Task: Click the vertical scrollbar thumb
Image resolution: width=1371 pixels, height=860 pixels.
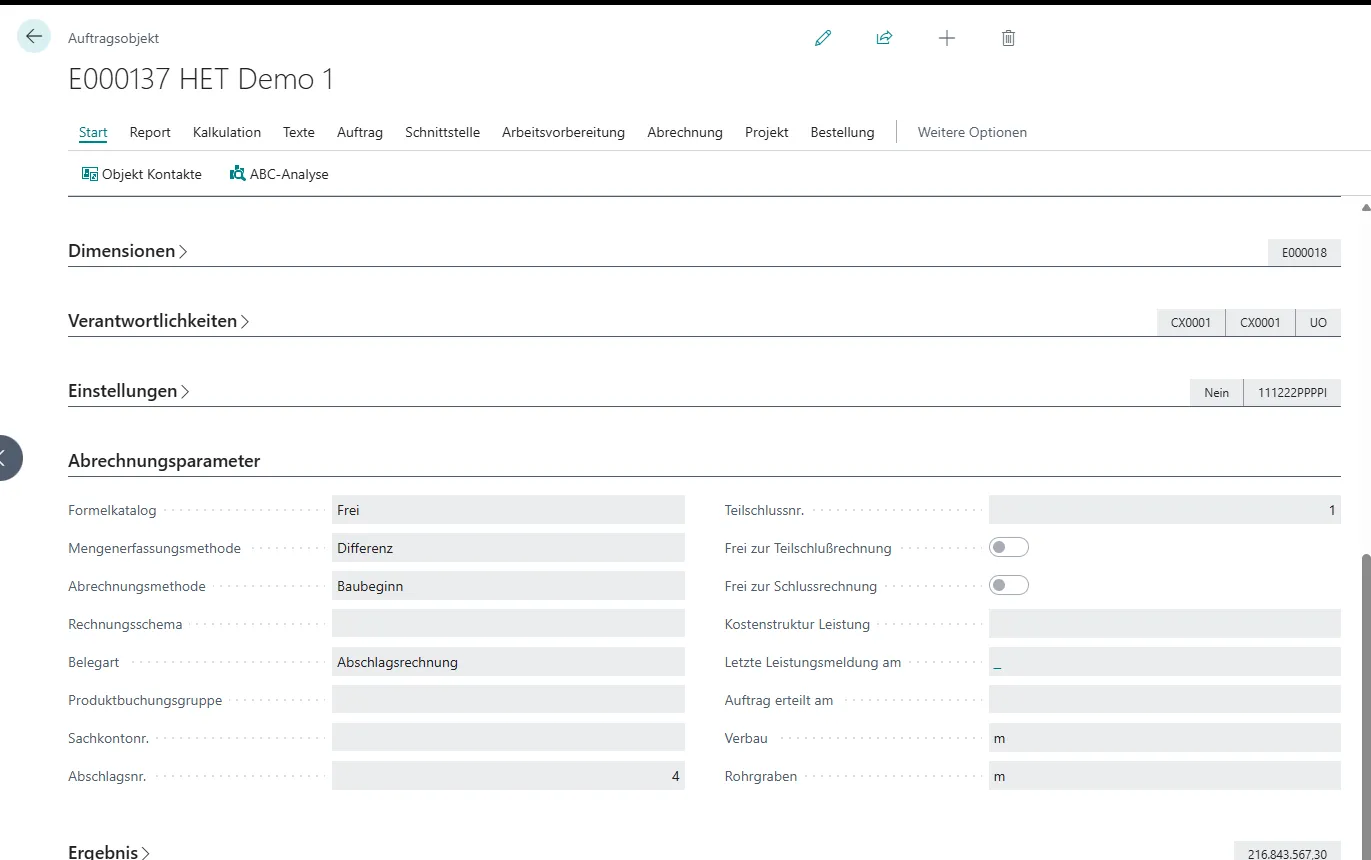Action: 1365,700
